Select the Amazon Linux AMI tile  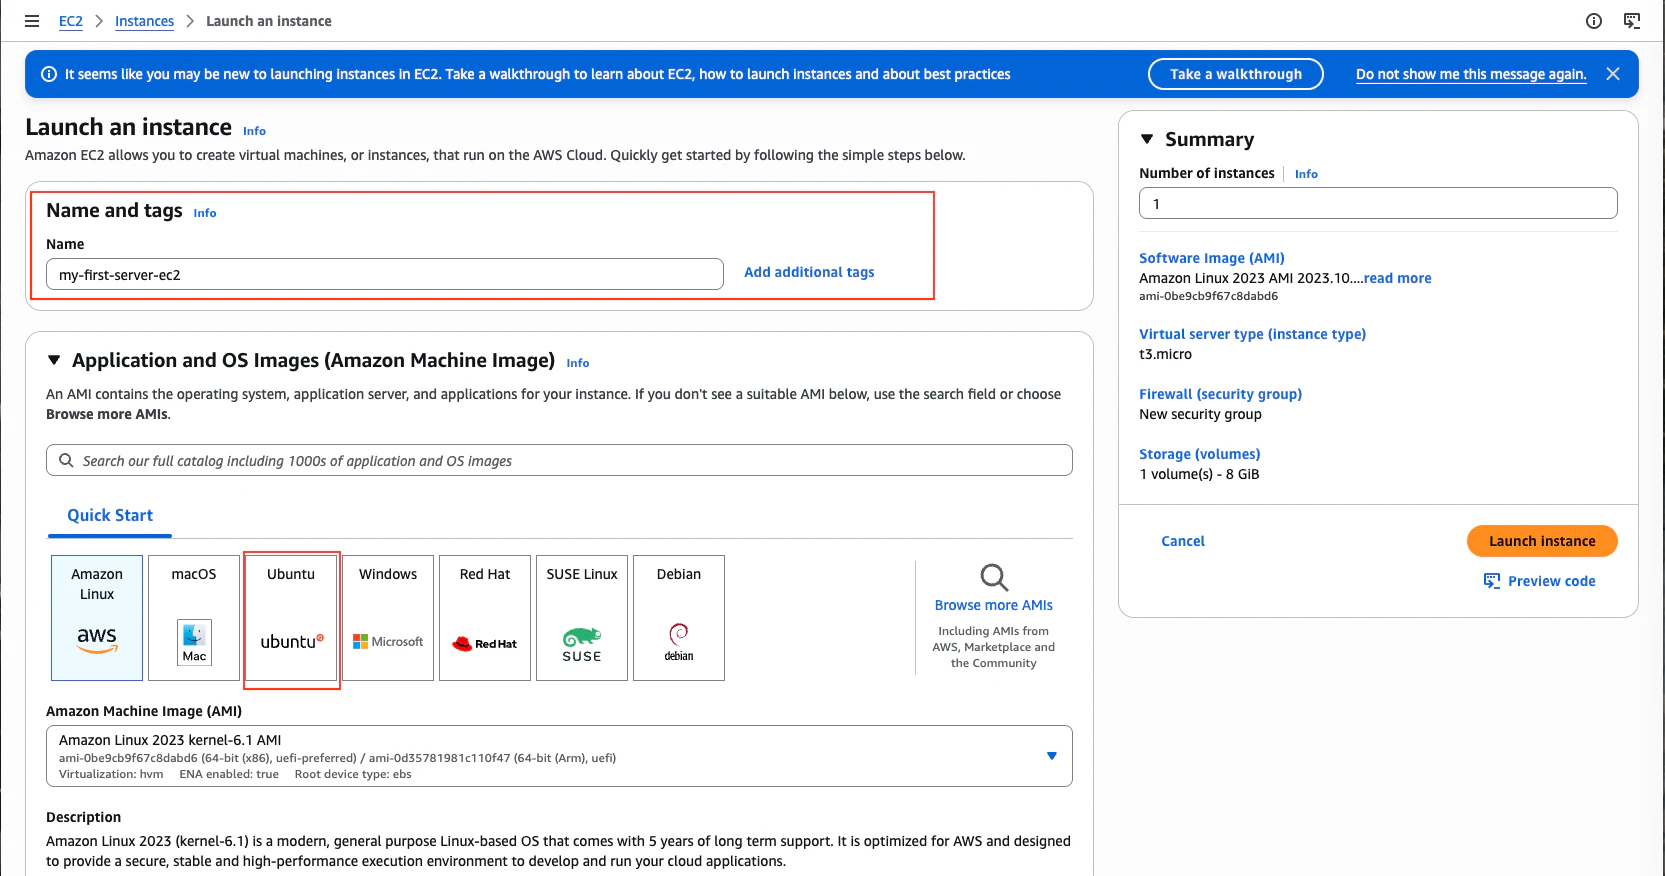coord(97,618)
